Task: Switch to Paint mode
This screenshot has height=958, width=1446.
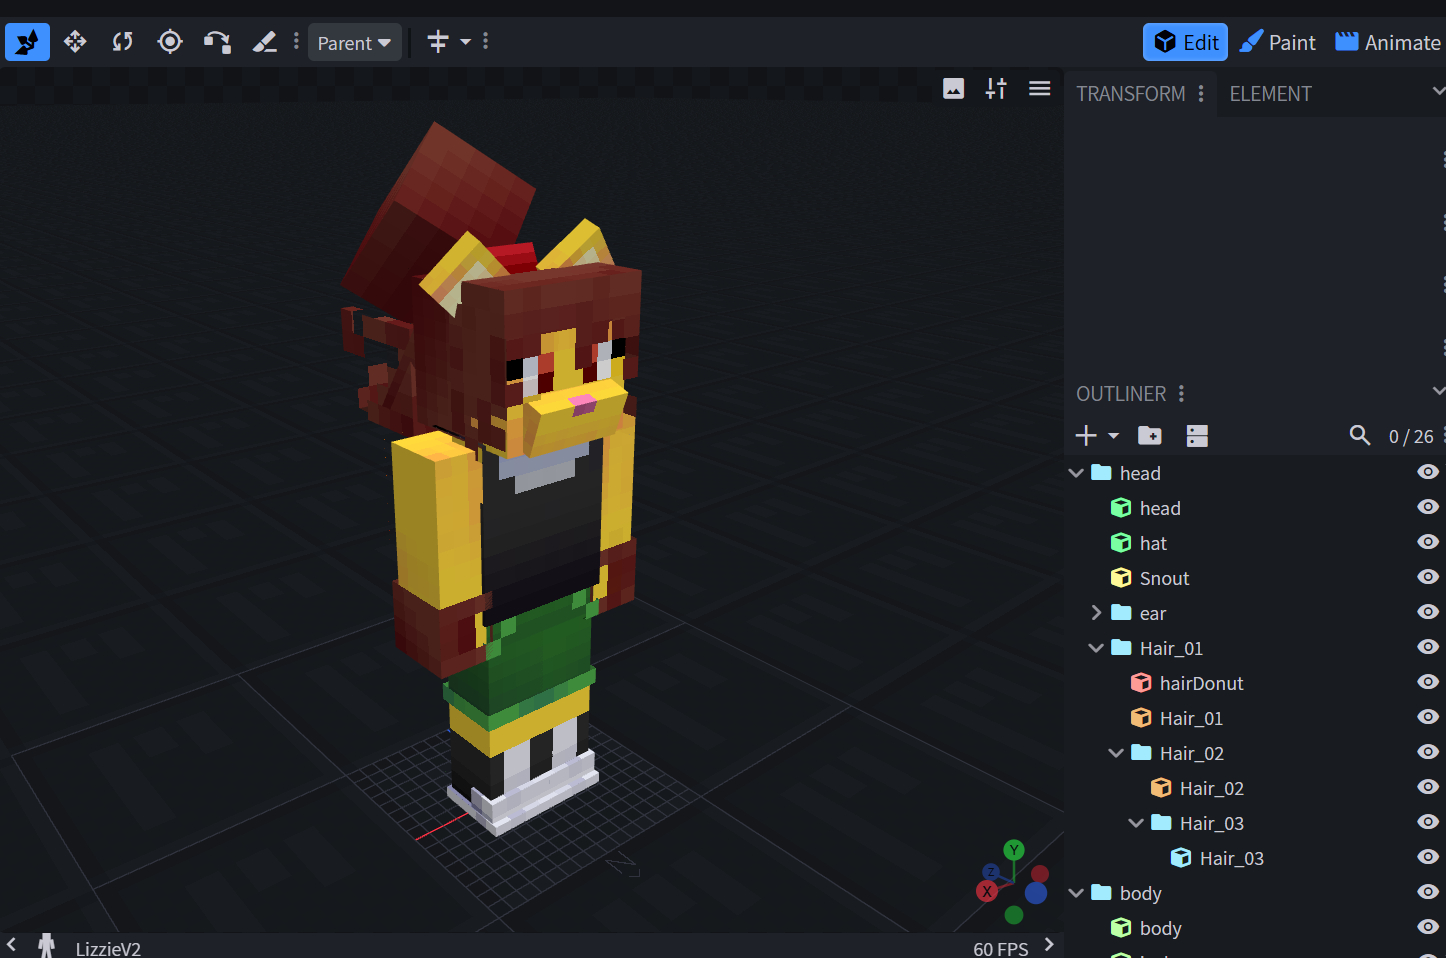Action: [1278, 42]
